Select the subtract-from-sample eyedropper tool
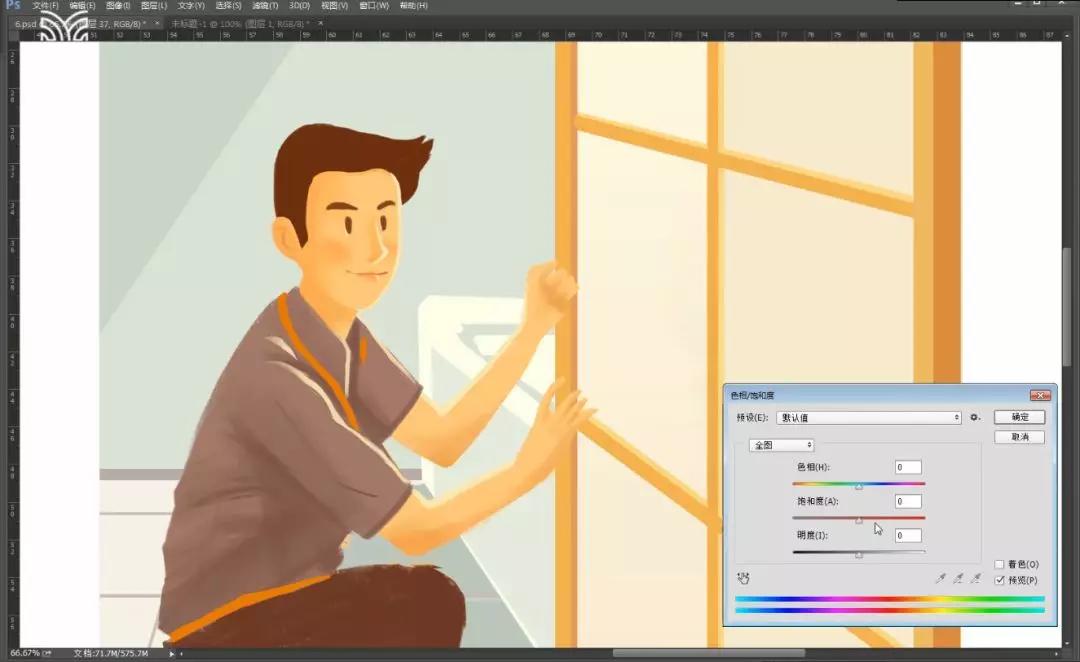 click(976, 578)
